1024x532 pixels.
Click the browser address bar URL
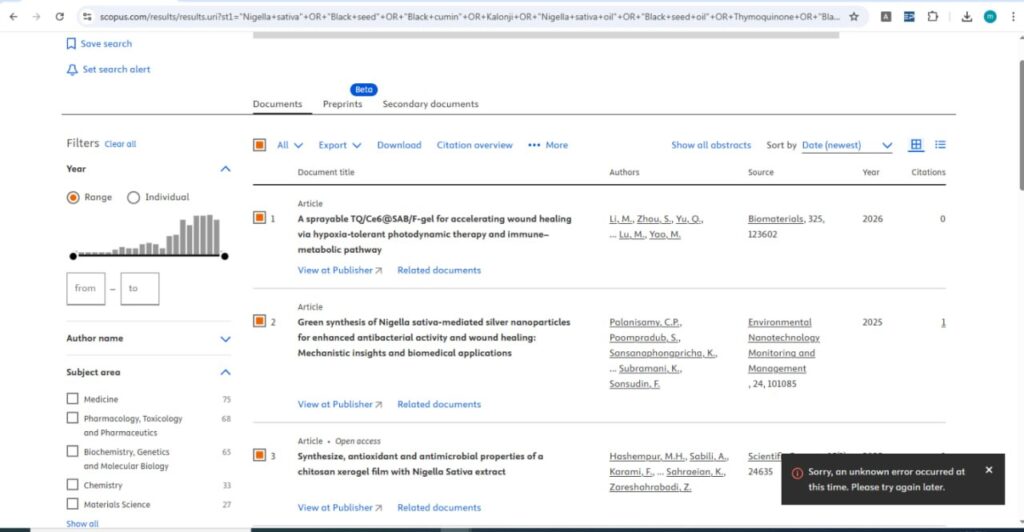coord(469,17)
